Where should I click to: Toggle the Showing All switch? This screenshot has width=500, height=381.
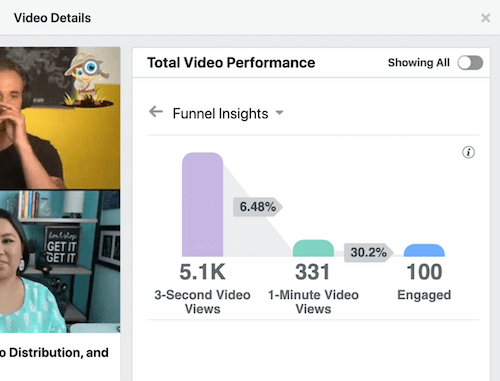[470, 63]
